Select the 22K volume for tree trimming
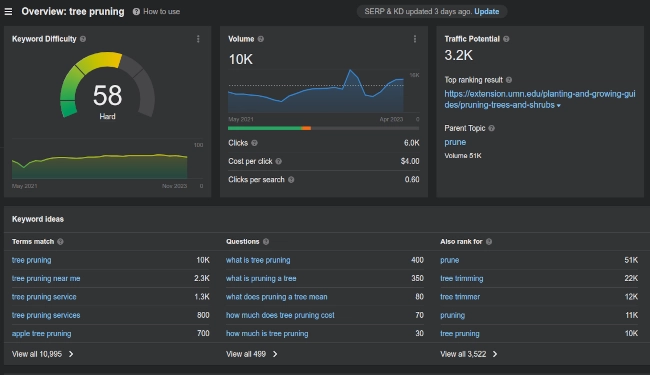650x375 pixels. coord(631,278)
